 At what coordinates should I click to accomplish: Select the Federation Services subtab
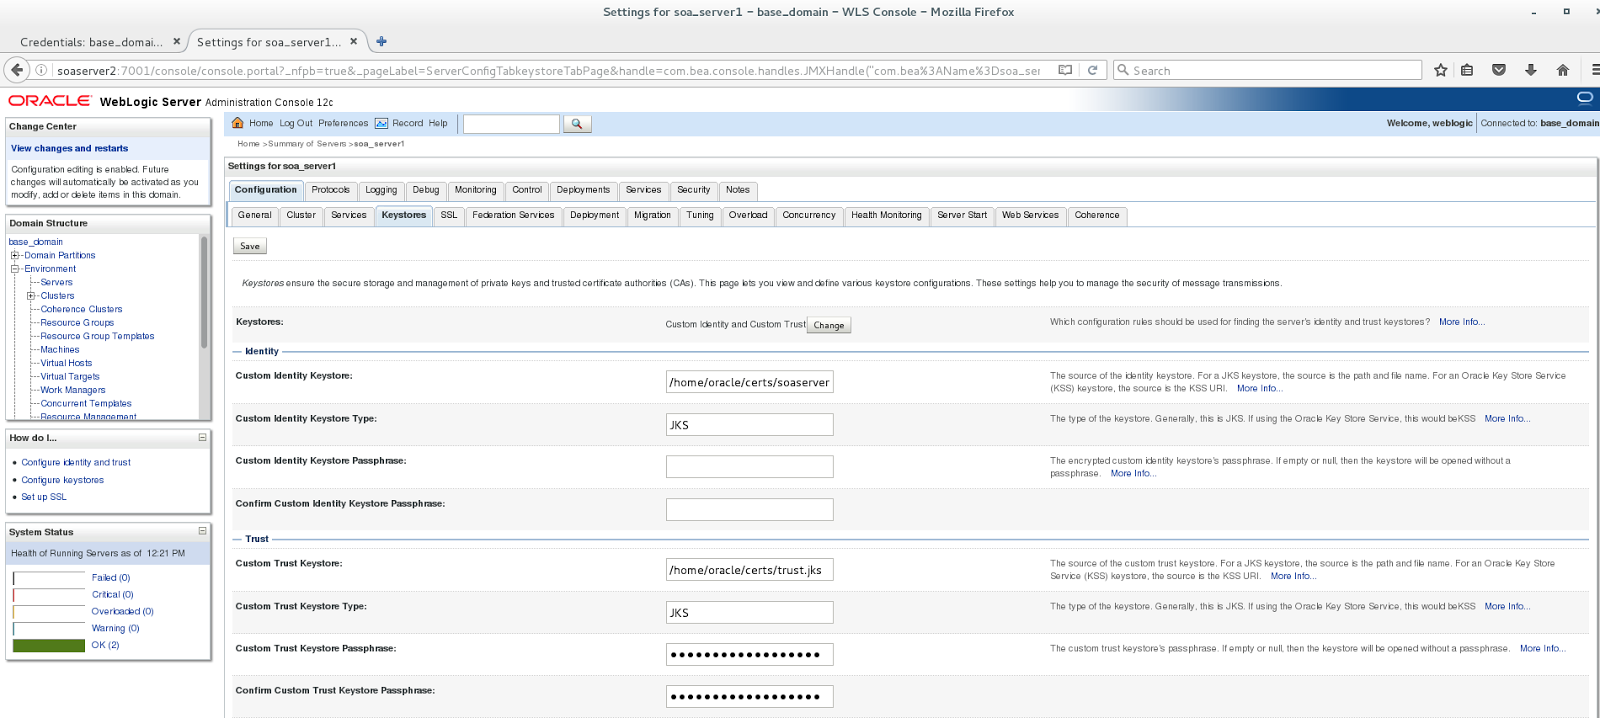click(513, 215)
